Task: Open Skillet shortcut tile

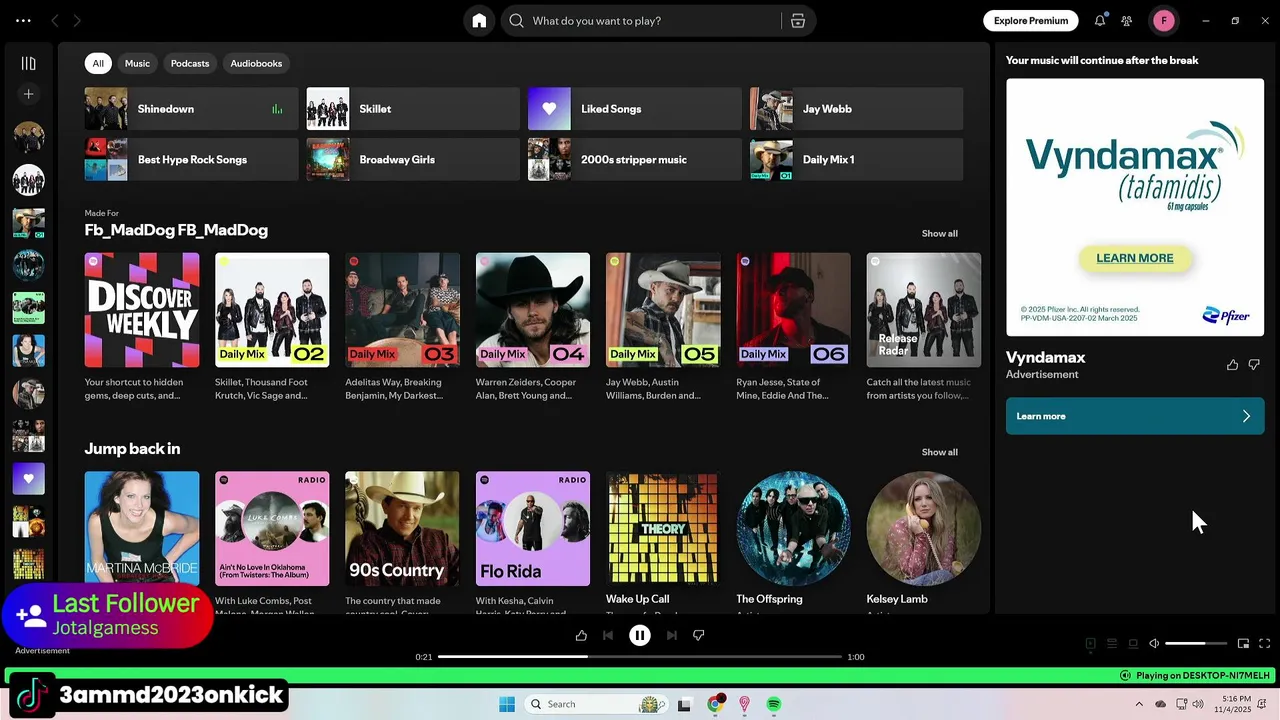Action: tap(413, 109)
